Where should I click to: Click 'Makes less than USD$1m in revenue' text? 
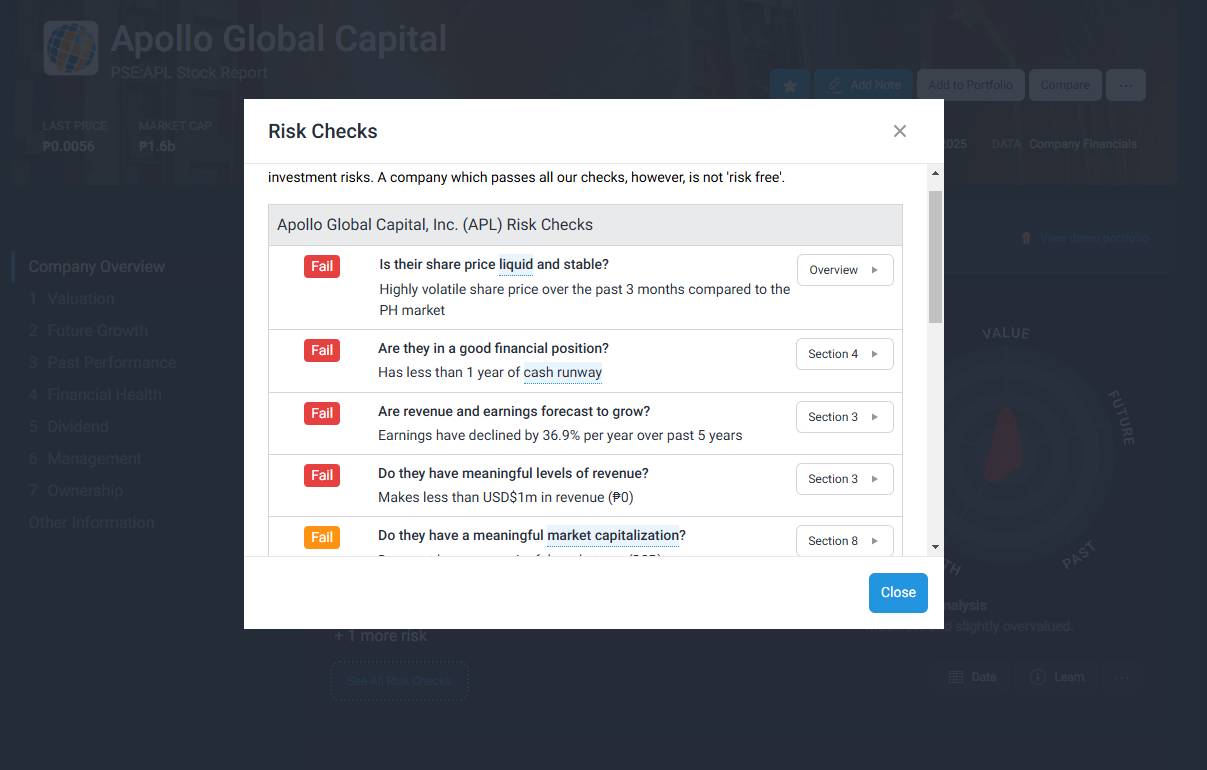click(506, 498)
